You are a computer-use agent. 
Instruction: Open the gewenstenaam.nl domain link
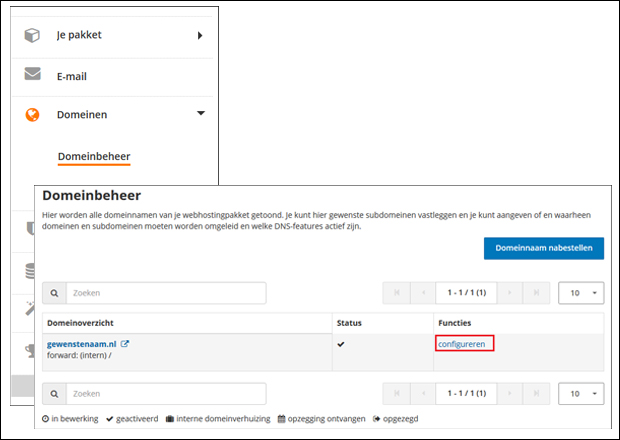click(x=81, y=344)
